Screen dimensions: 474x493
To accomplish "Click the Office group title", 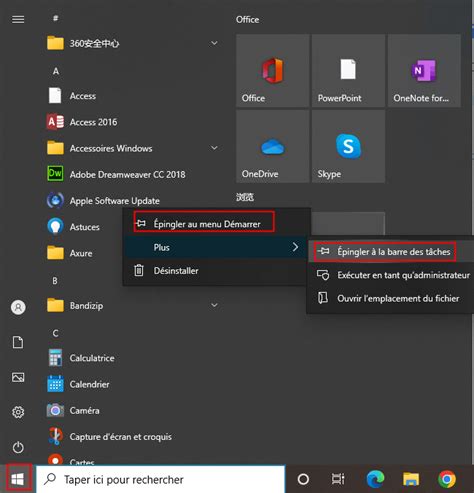I will (x=247, y=20).
